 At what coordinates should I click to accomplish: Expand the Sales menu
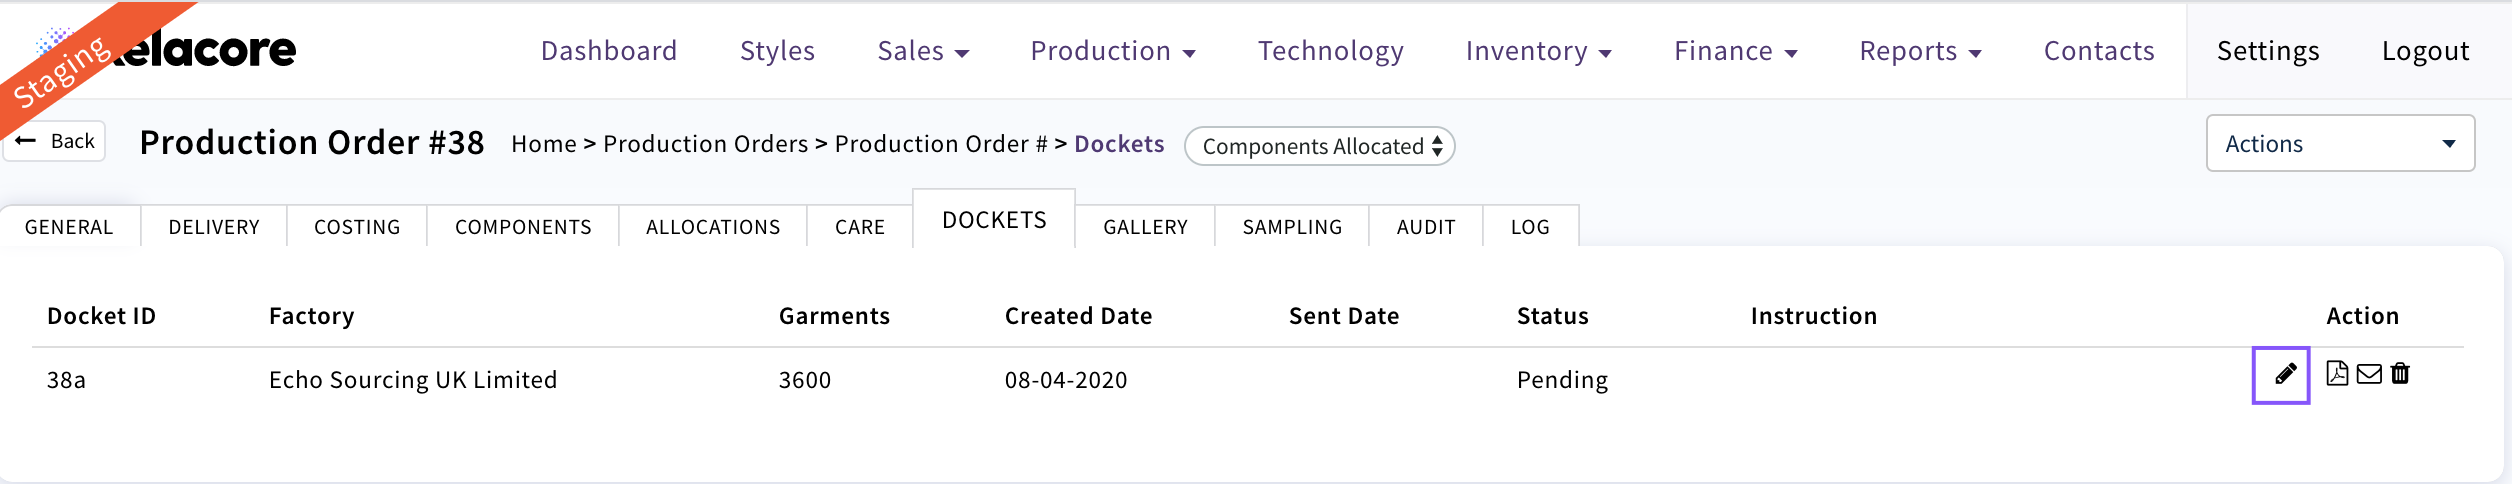(x=922, y=51)
